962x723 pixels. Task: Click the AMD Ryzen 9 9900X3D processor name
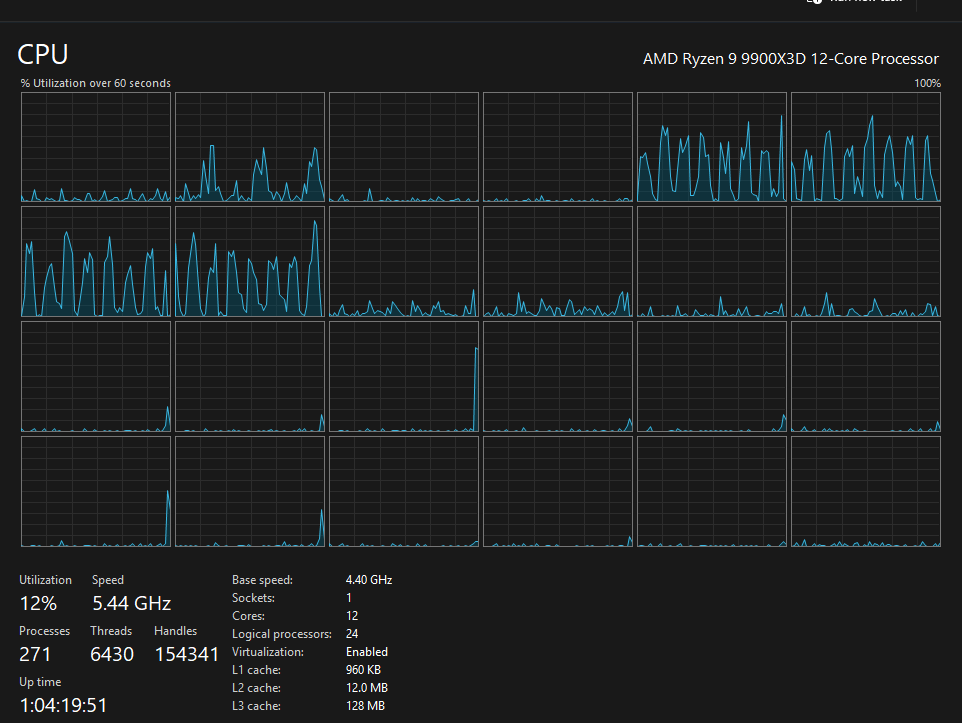(790, 59)
